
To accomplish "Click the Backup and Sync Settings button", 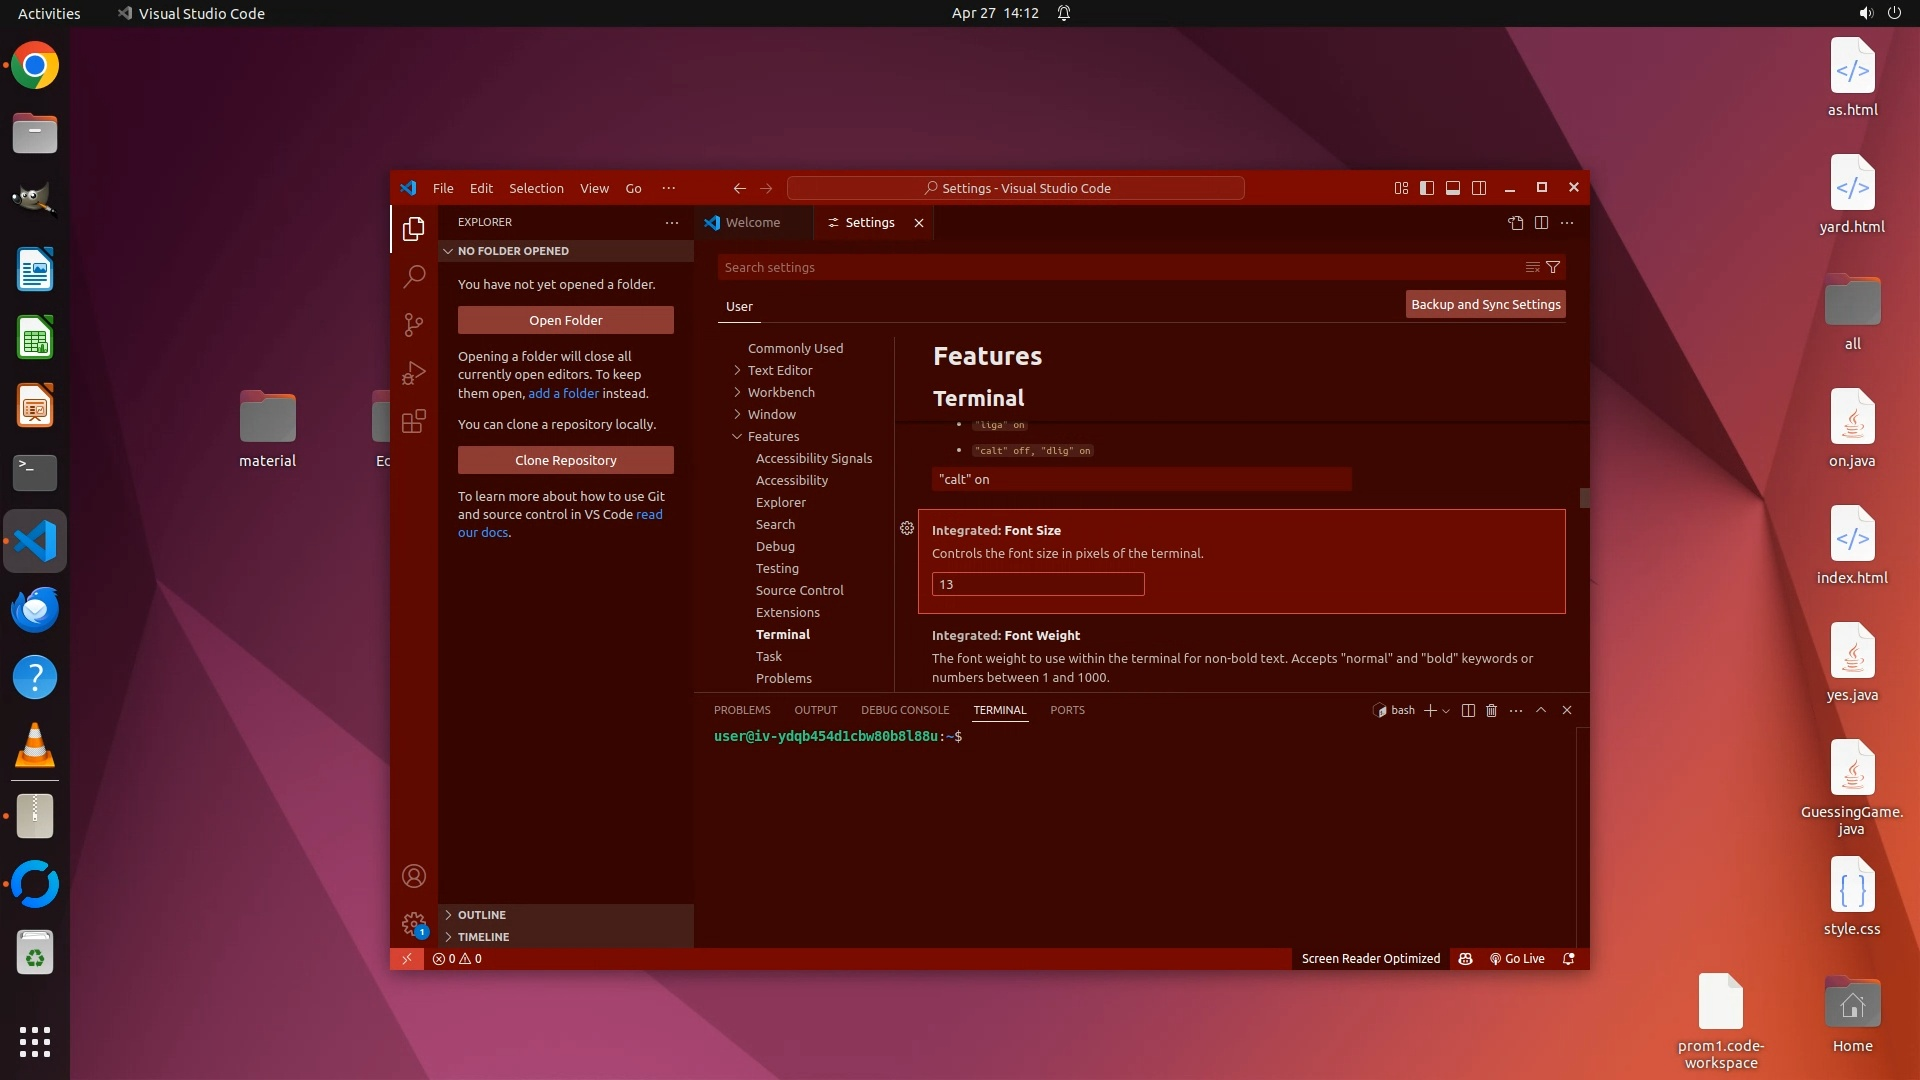I will coord(1485,304).
